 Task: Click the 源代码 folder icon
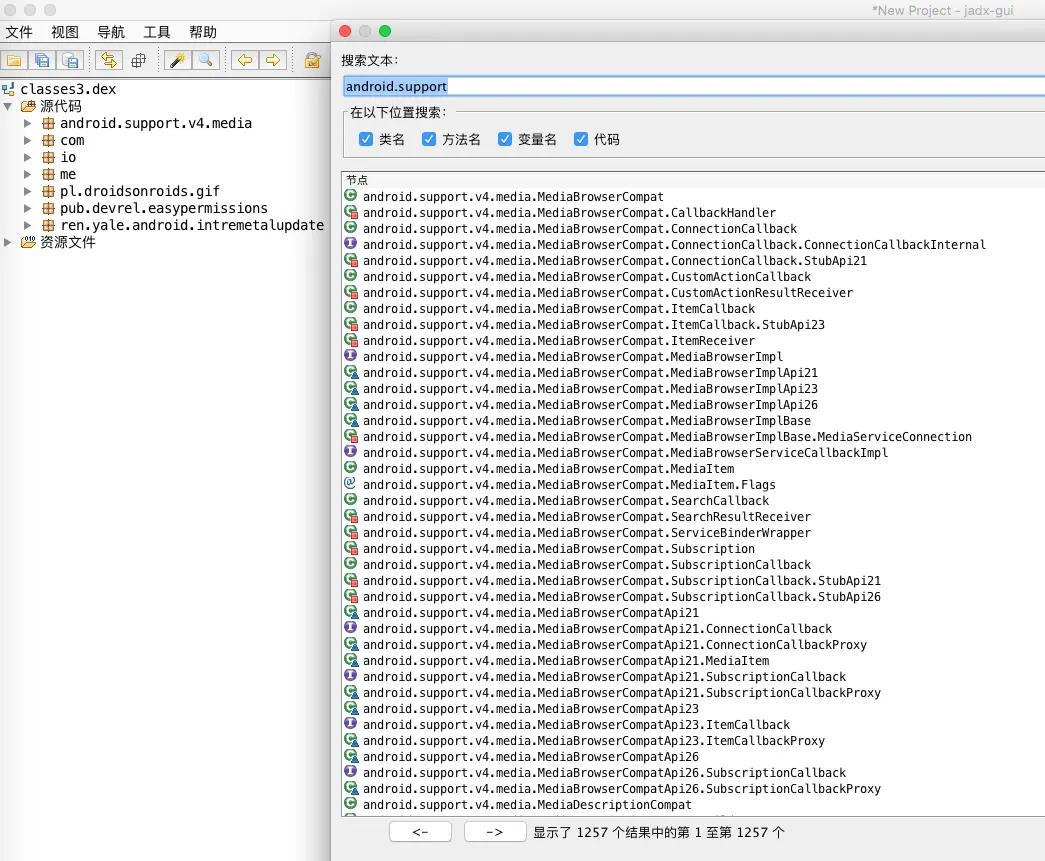28,106
